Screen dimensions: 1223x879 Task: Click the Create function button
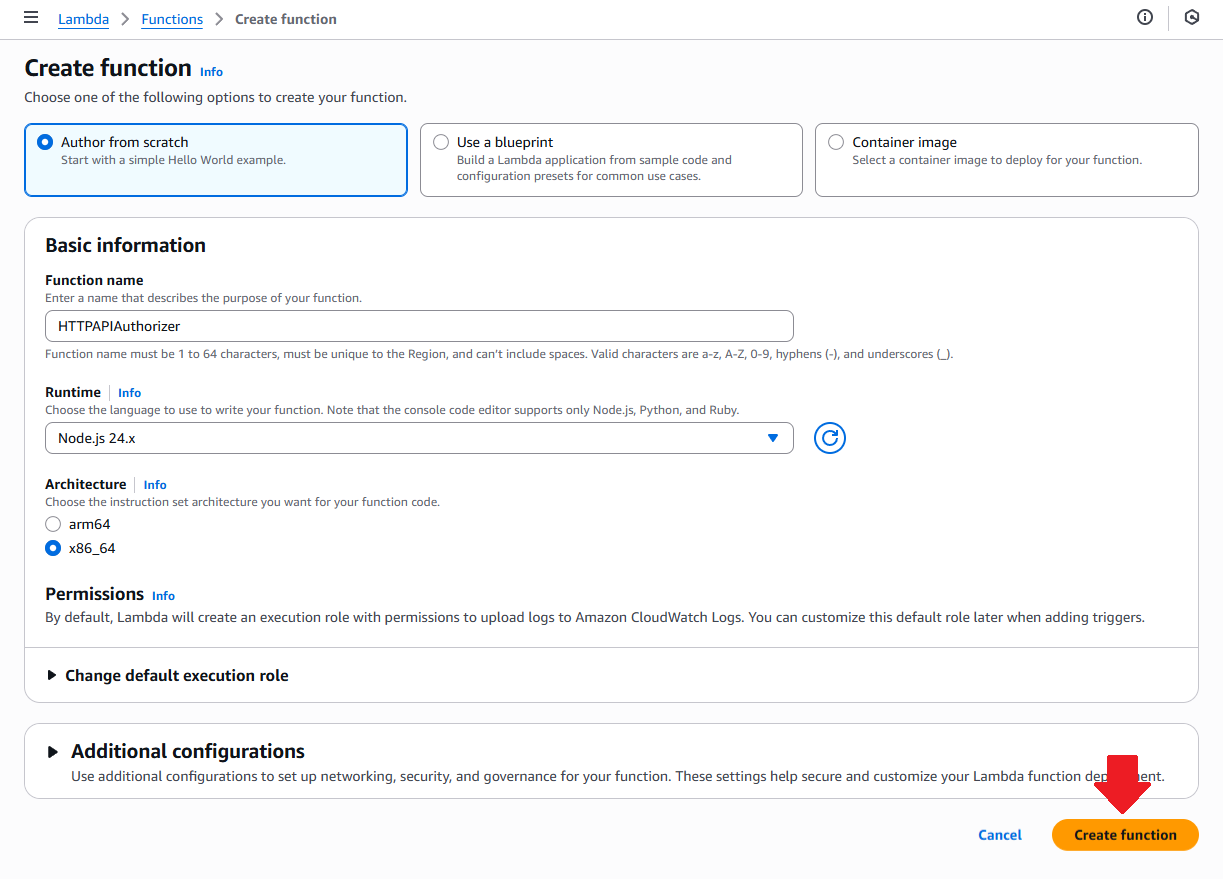[x=1125, y=835]
